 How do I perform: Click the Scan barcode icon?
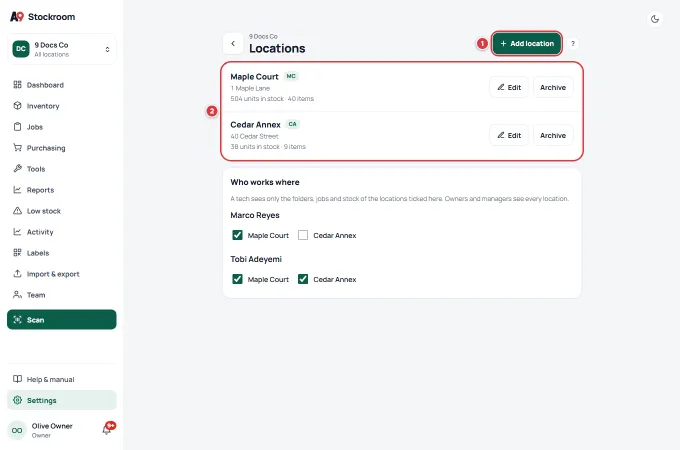click(17, 320)
